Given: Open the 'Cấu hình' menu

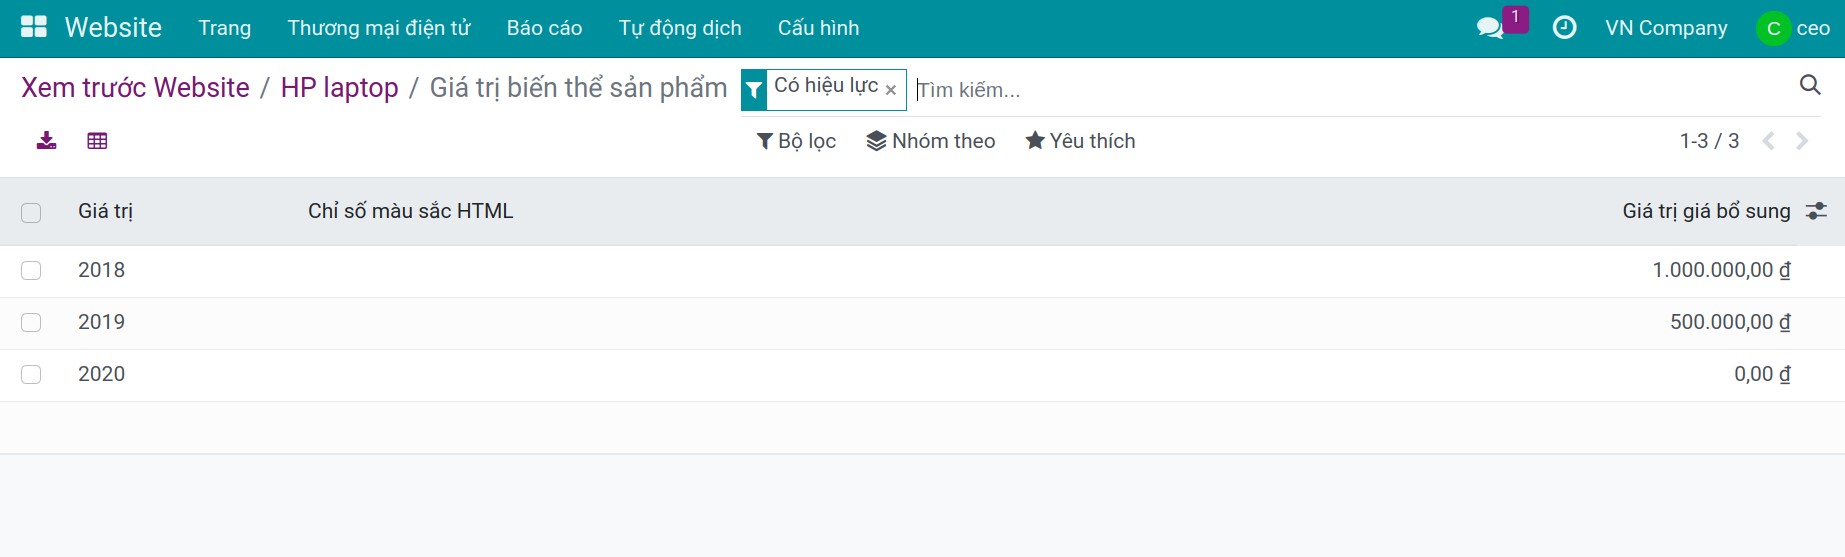Looking at the screenshot, I should pos(818,28).
